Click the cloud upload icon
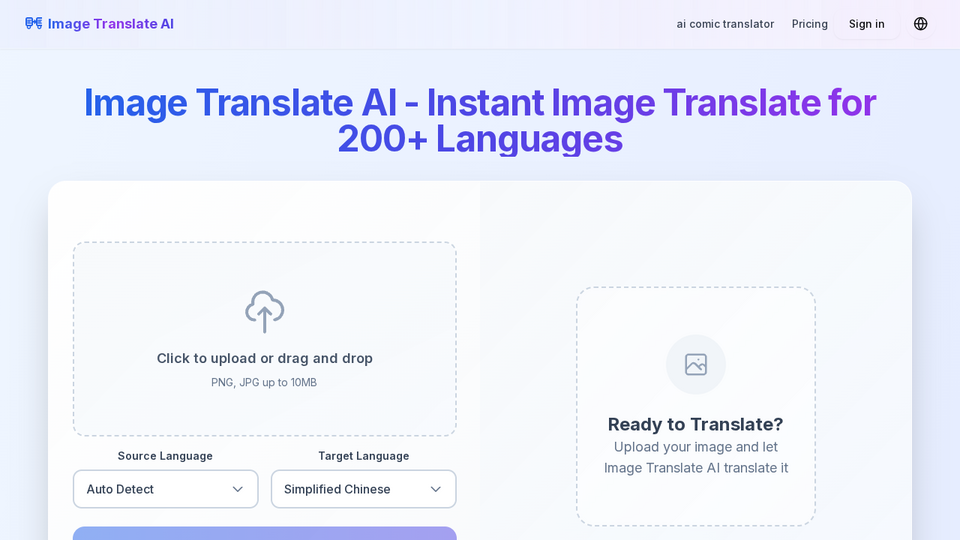Image resolution: width=960 pixels, height=540 pixels. coord(264,312)
